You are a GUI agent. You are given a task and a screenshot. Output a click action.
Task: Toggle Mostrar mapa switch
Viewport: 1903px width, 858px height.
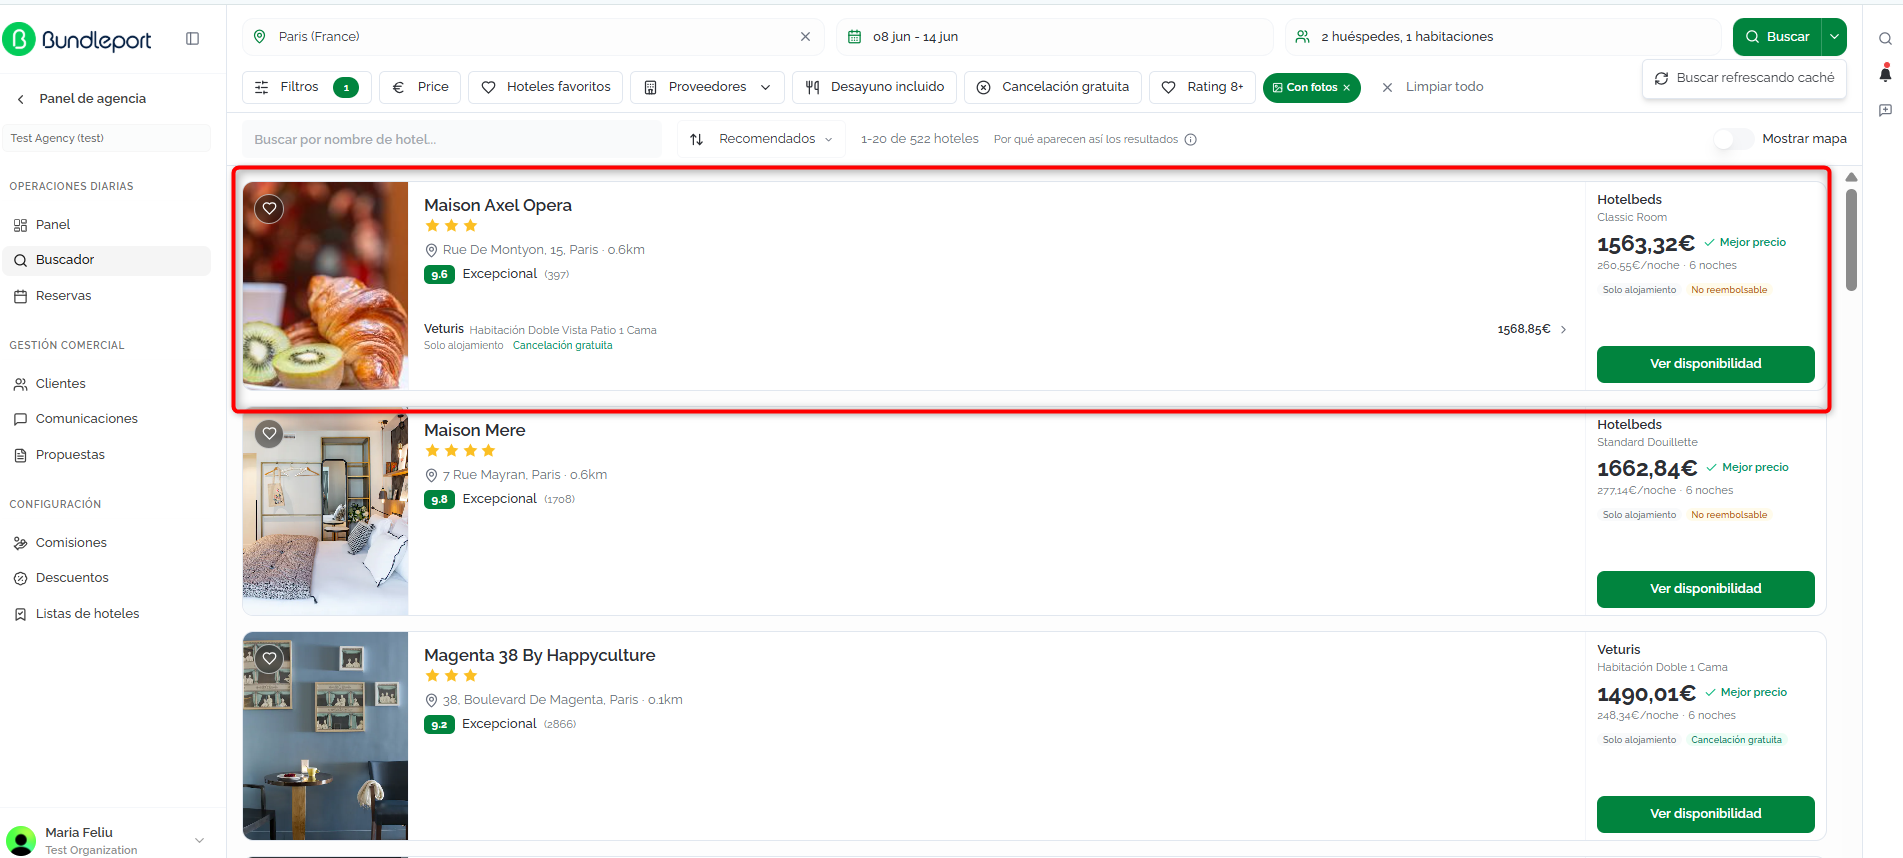click(x=1733, y=139)
